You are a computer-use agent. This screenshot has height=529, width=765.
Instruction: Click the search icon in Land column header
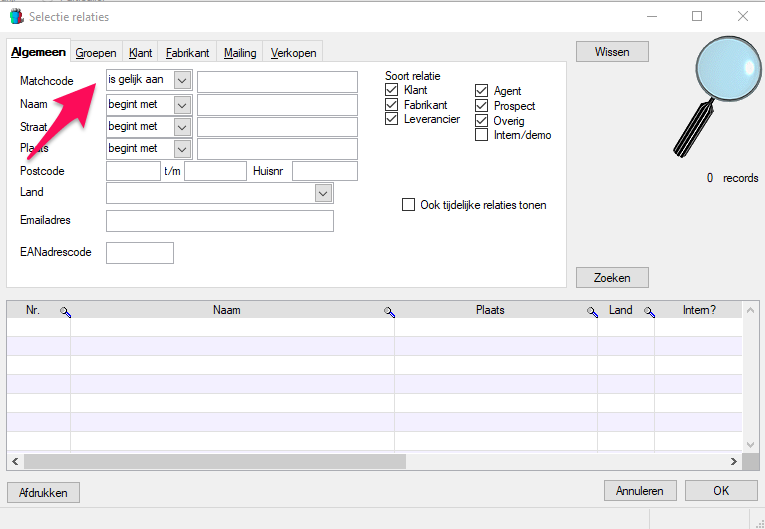tap(649, 312)
